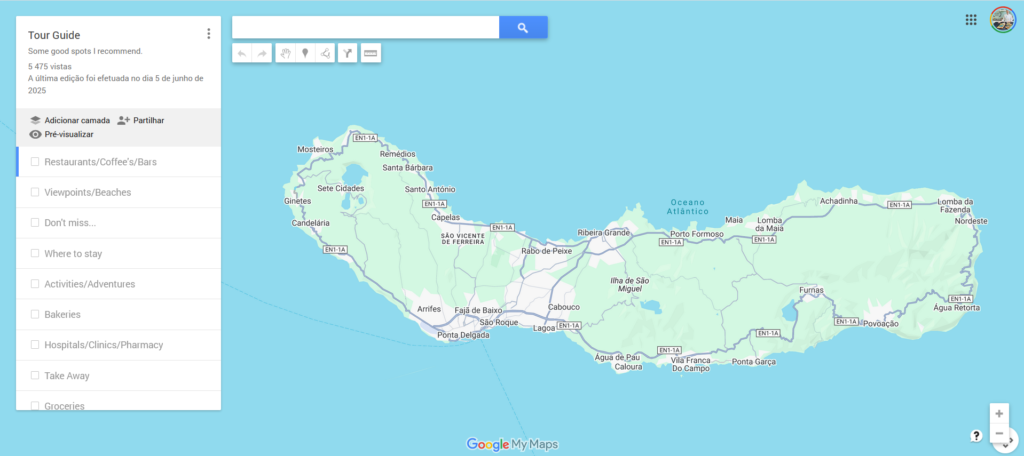Select the Activities/Adventures layer
This screenshot has width=1024, height=456.
click(89, 284)
